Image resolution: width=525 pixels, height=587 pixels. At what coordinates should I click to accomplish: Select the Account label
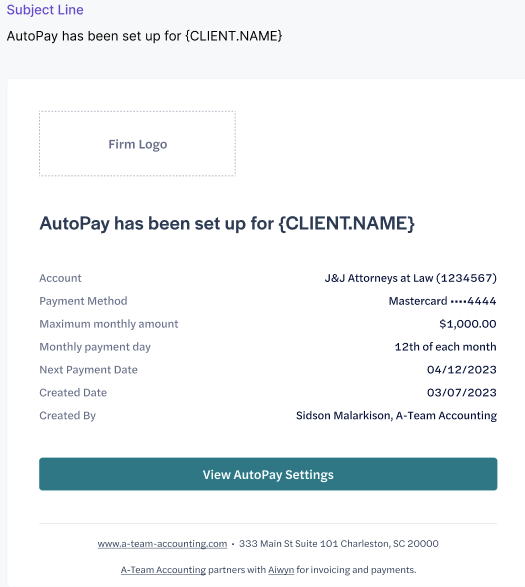point(60,278)
